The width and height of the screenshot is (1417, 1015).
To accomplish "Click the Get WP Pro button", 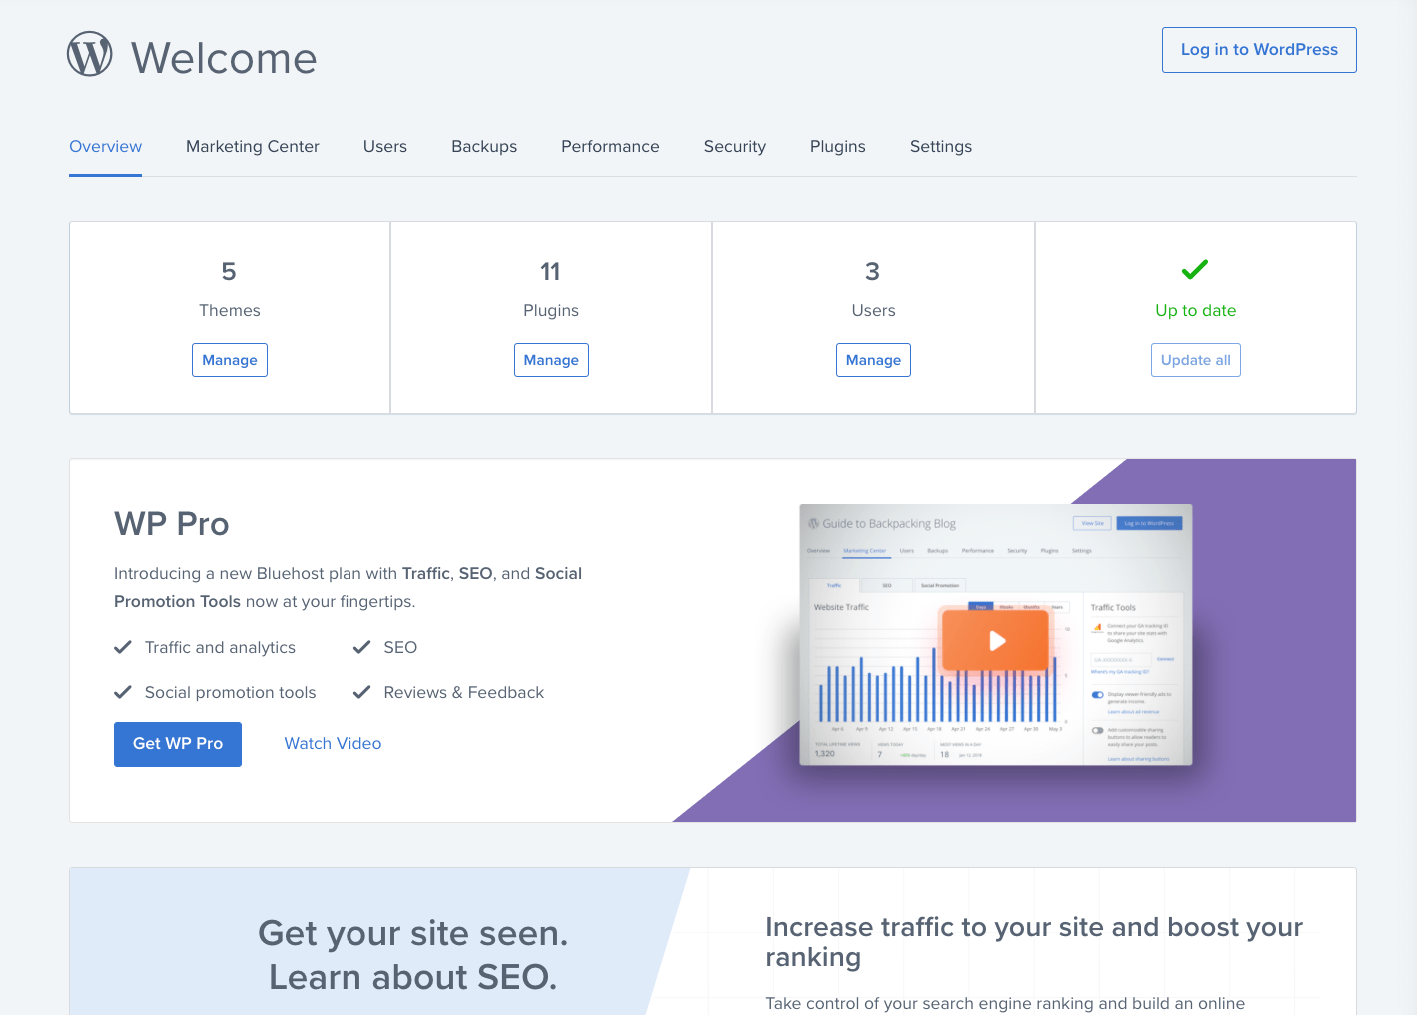I will 178,744.
